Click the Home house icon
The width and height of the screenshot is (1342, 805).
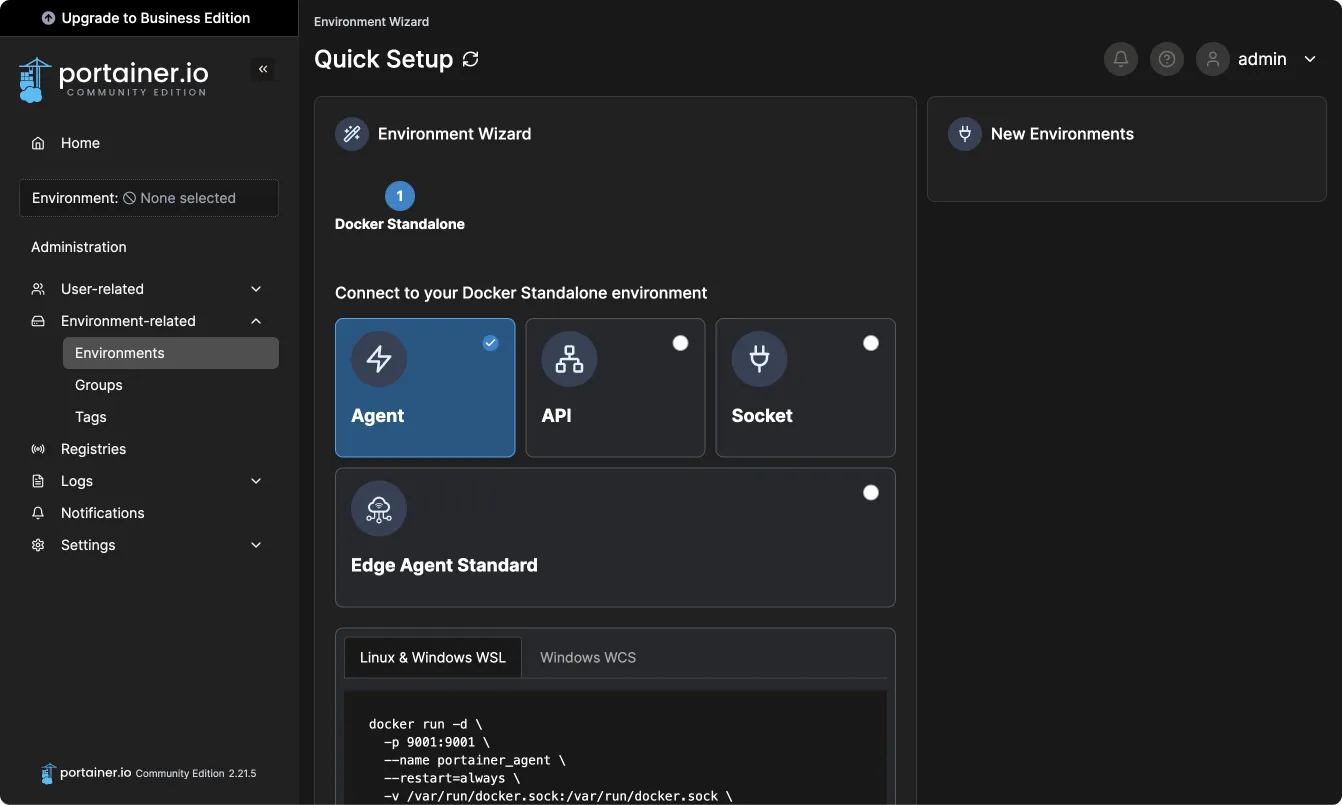click(x=38, y=143)
